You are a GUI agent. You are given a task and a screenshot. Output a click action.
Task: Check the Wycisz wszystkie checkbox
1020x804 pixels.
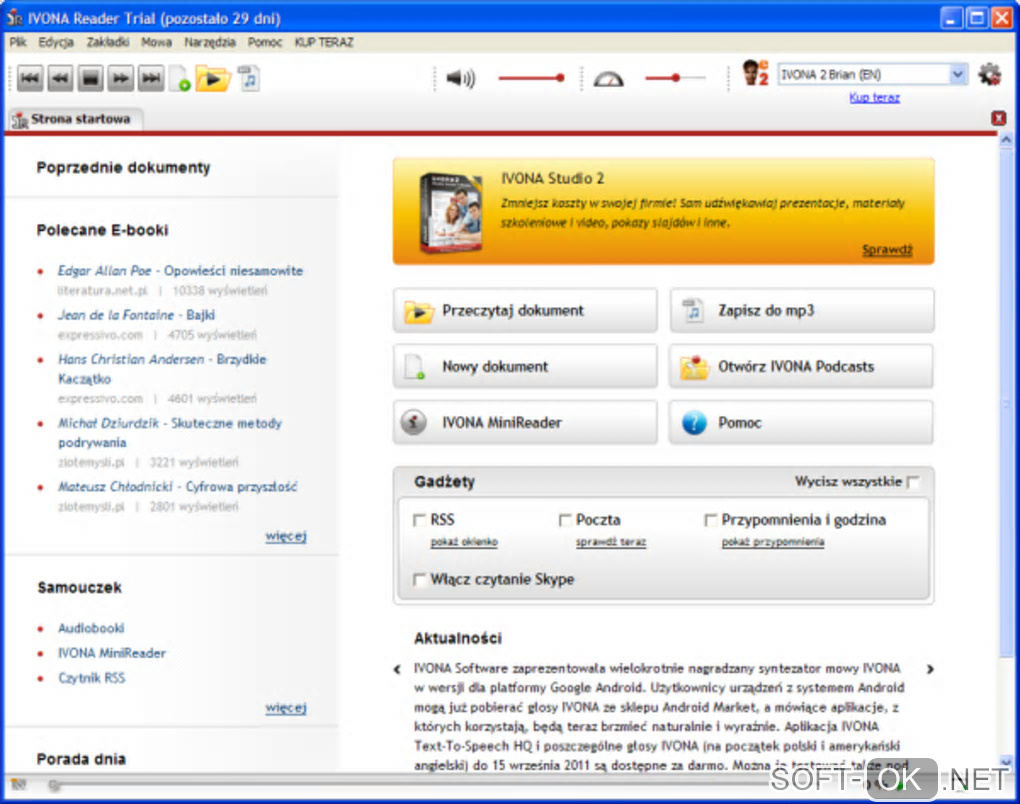(x=913, y=482)
